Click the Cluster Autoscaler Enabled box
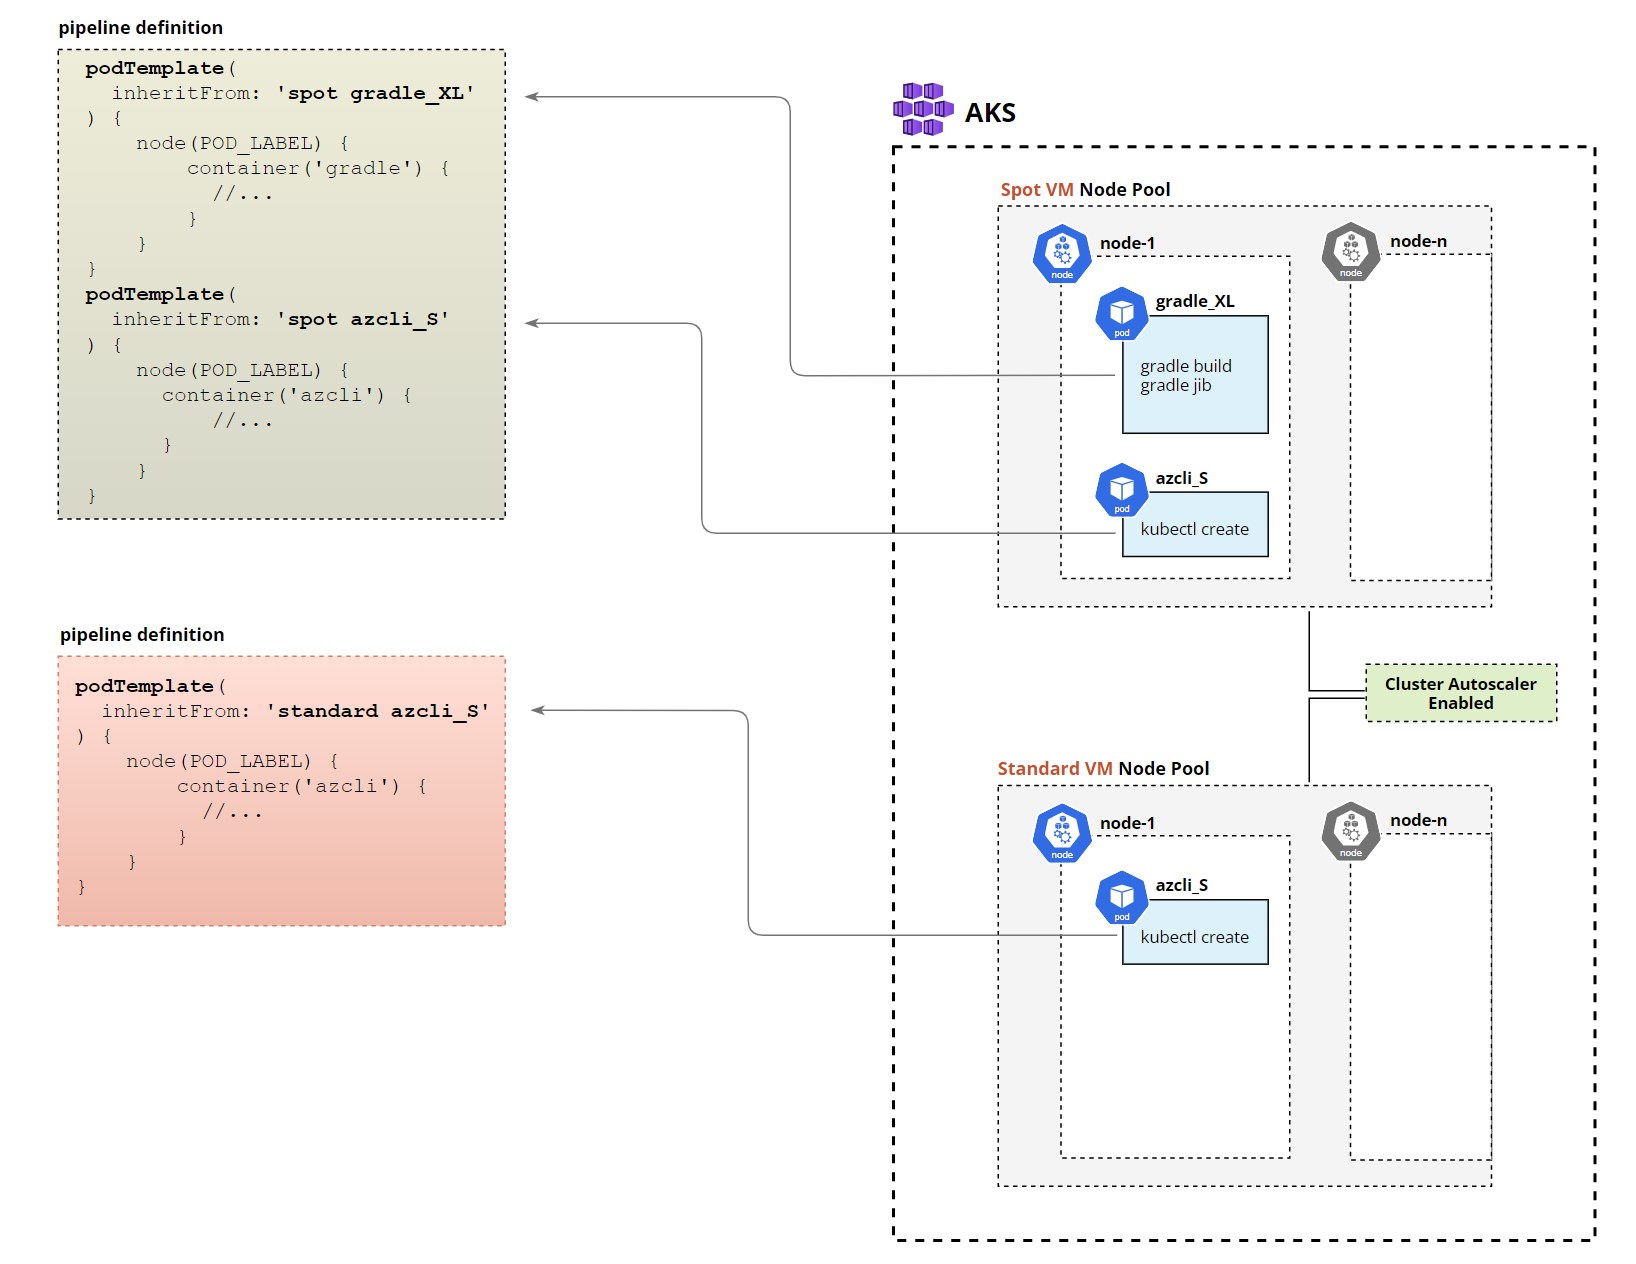 [x=1461, y=693]
